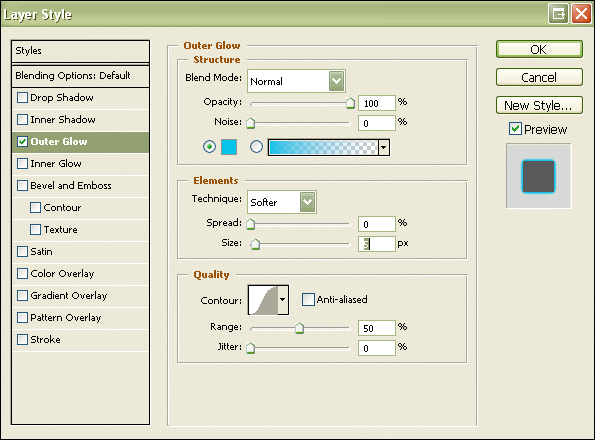Viewport: 595px width, 440px height.
Task: Click the title bar restore icon
Action: (558, 14)
